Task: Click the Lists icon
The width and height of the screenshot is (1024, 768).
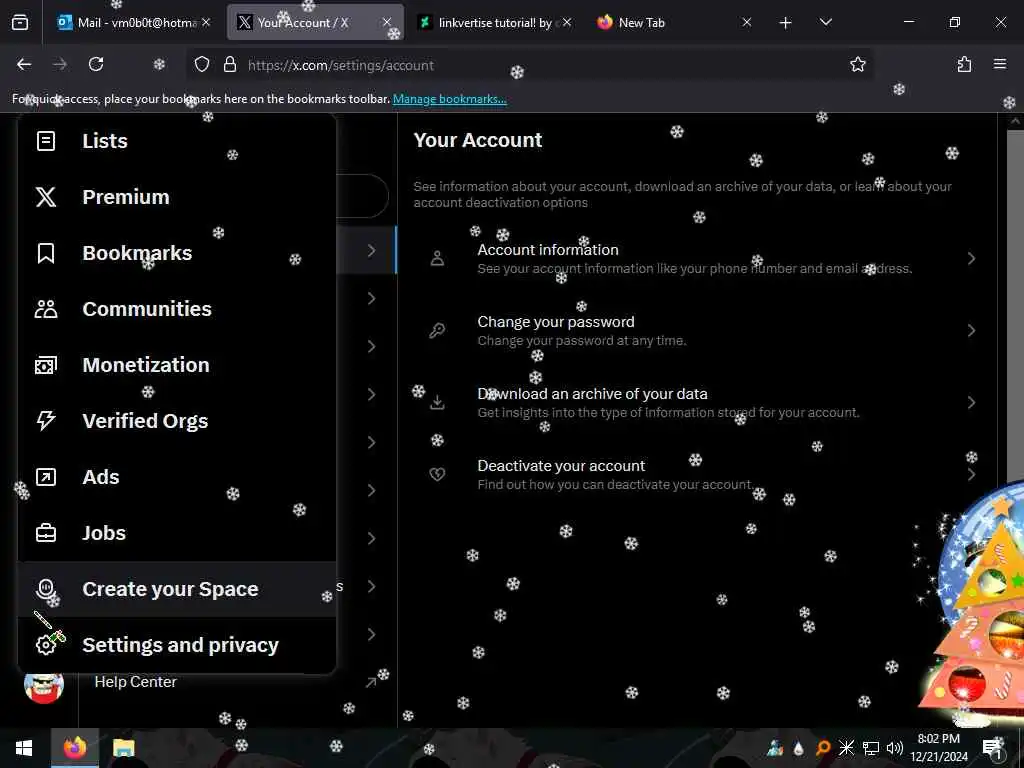Action: coord(46,141)
